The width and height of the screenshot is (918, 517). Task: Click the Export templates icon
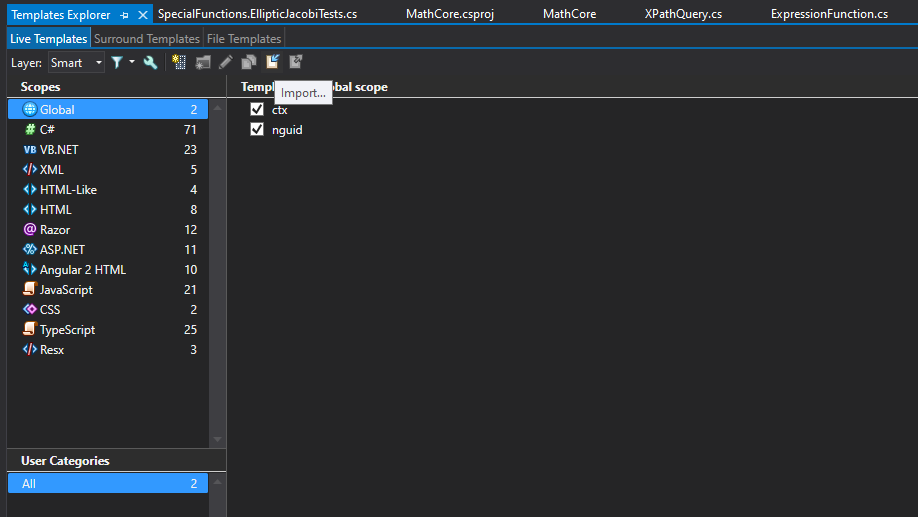pos(296,61)
